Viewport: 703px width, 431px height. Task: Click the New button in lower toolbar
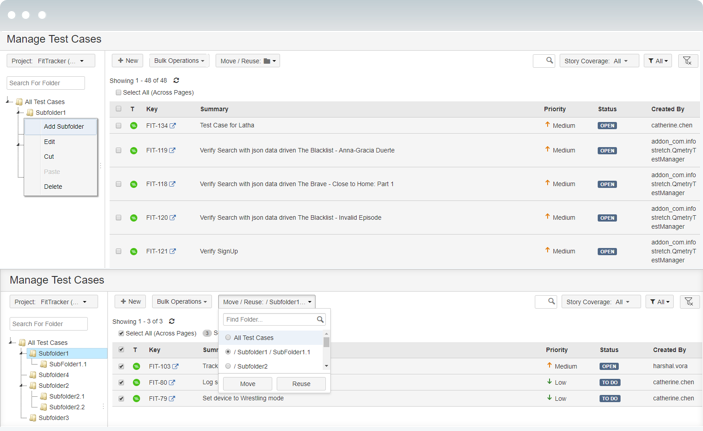pos(130,301)
